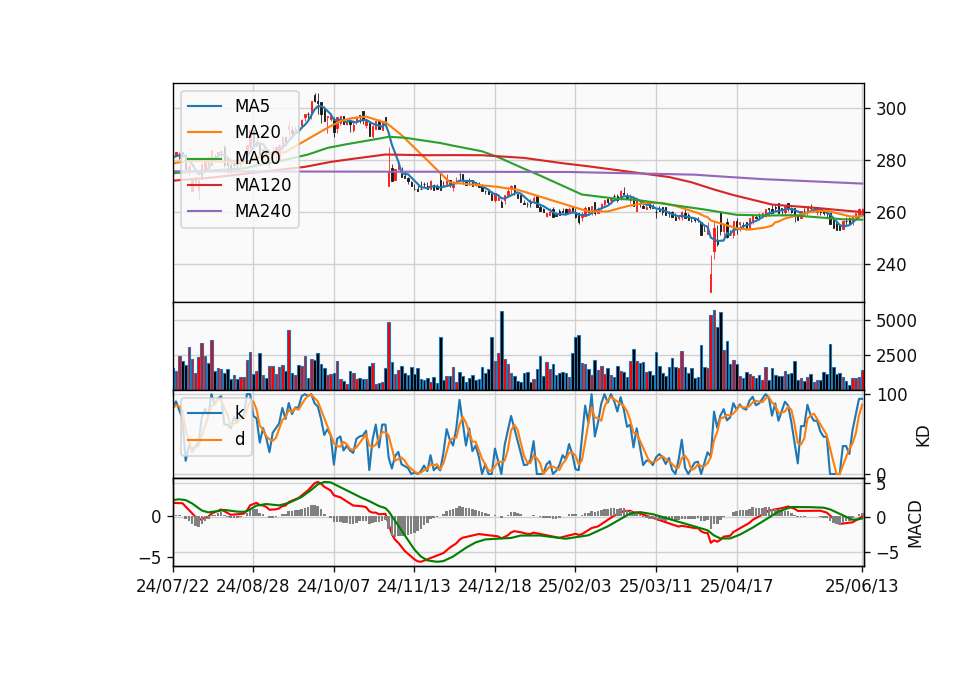960x690 pixels.
Task: Click the blue MA5 legend line sample
Action: click(204, 107)
